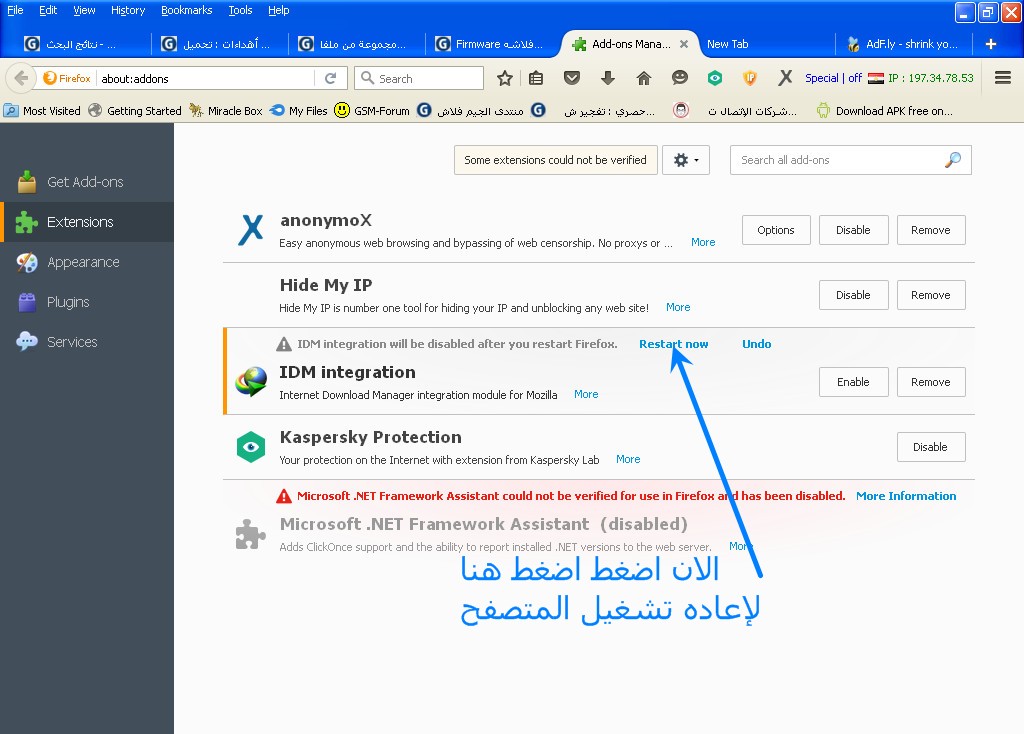
Task: Click the Kaspersky Protection hexagon icon
Action: click(251, 447)
